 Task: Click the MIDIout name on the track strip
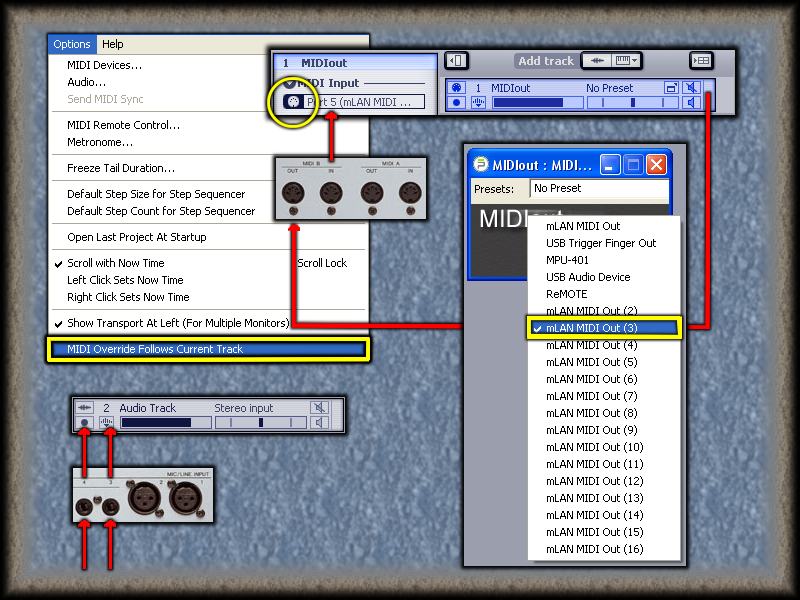[510, 88]
